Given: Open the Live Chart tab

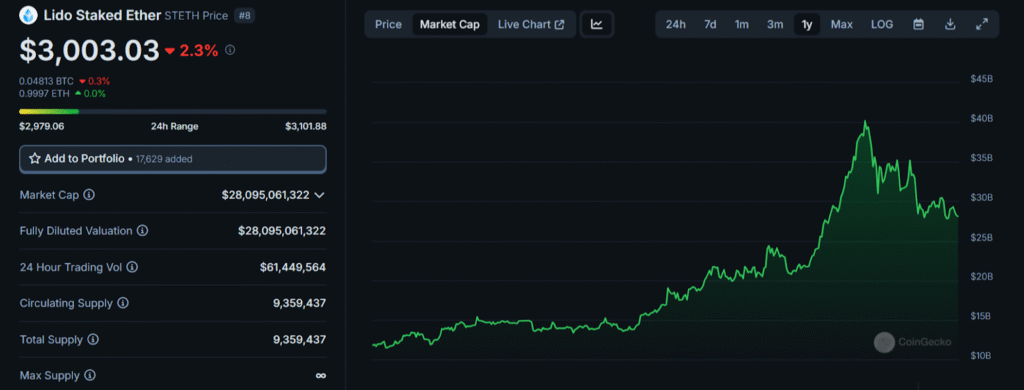Looking at the screenshot, I should click(531, 24).
